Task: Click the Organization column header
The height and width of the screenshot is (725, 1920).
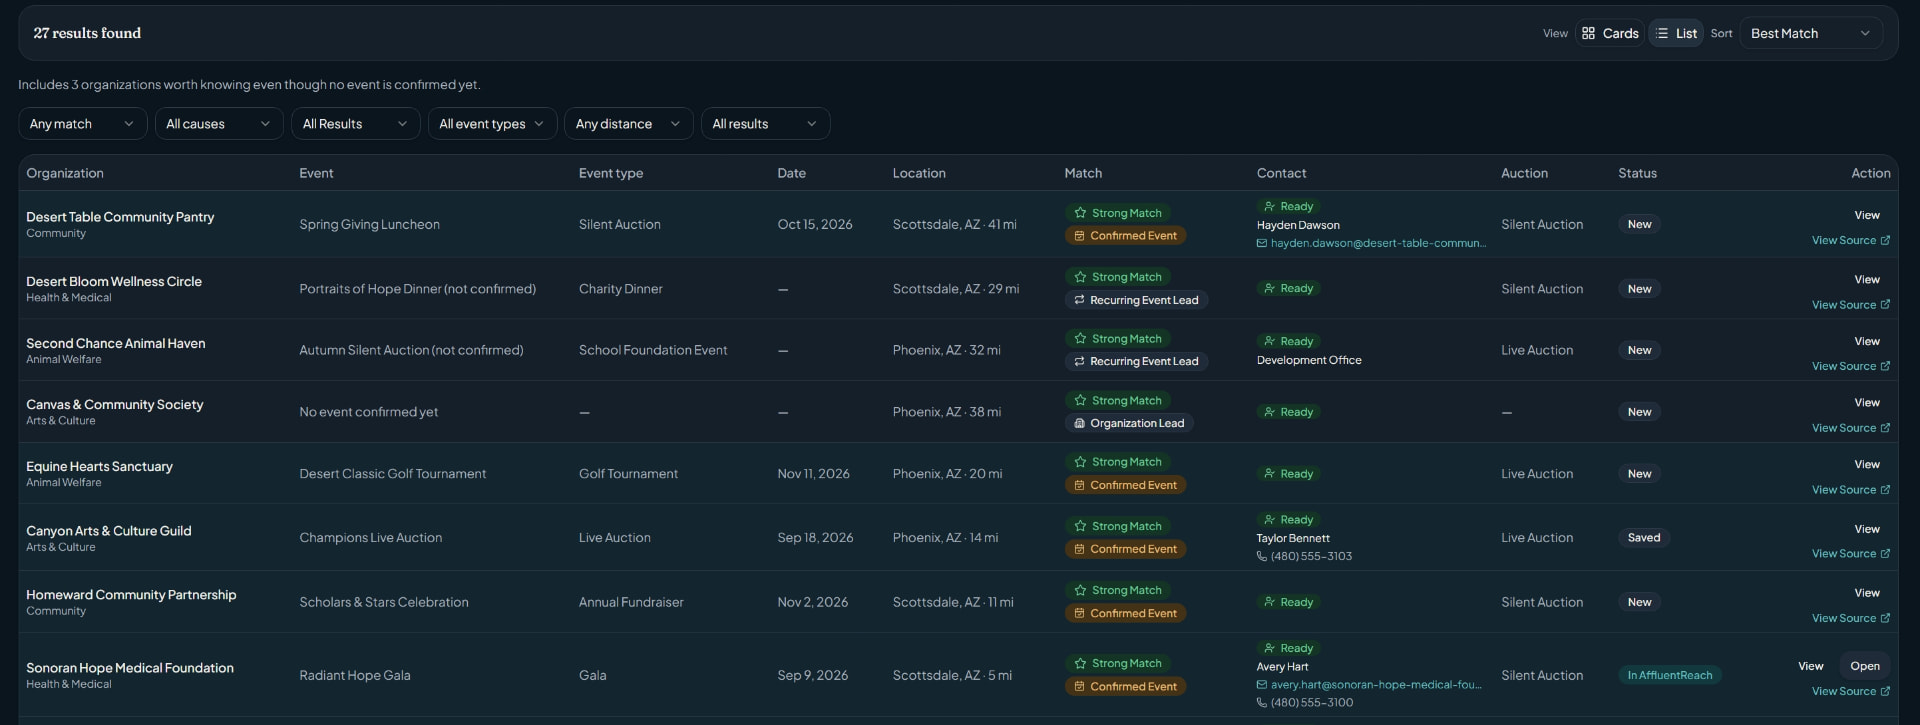Action: click(x=65, y=173)
